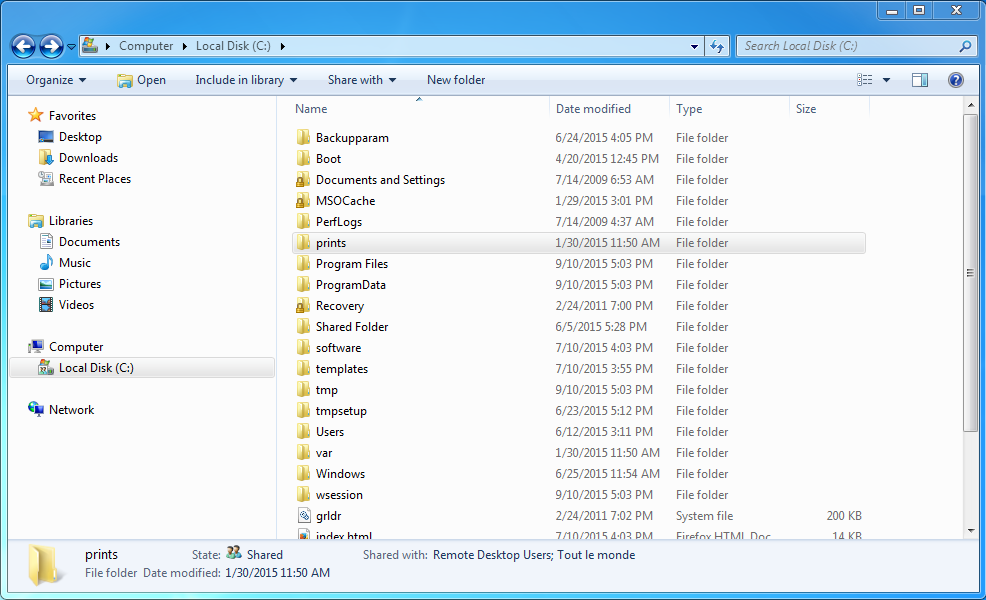986x600 pixels.
Task: Open Help with the question mark icon
Action: pos(955,79)
